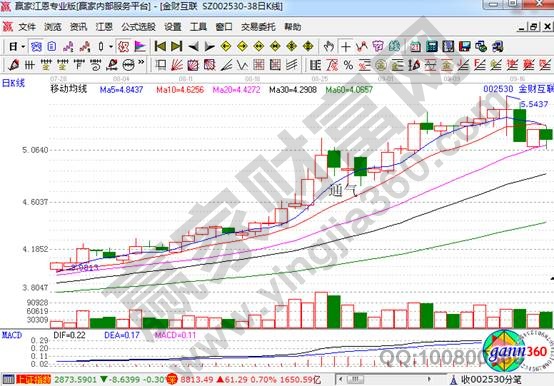Enable the crosshair cursor tool

pos(346,46)
